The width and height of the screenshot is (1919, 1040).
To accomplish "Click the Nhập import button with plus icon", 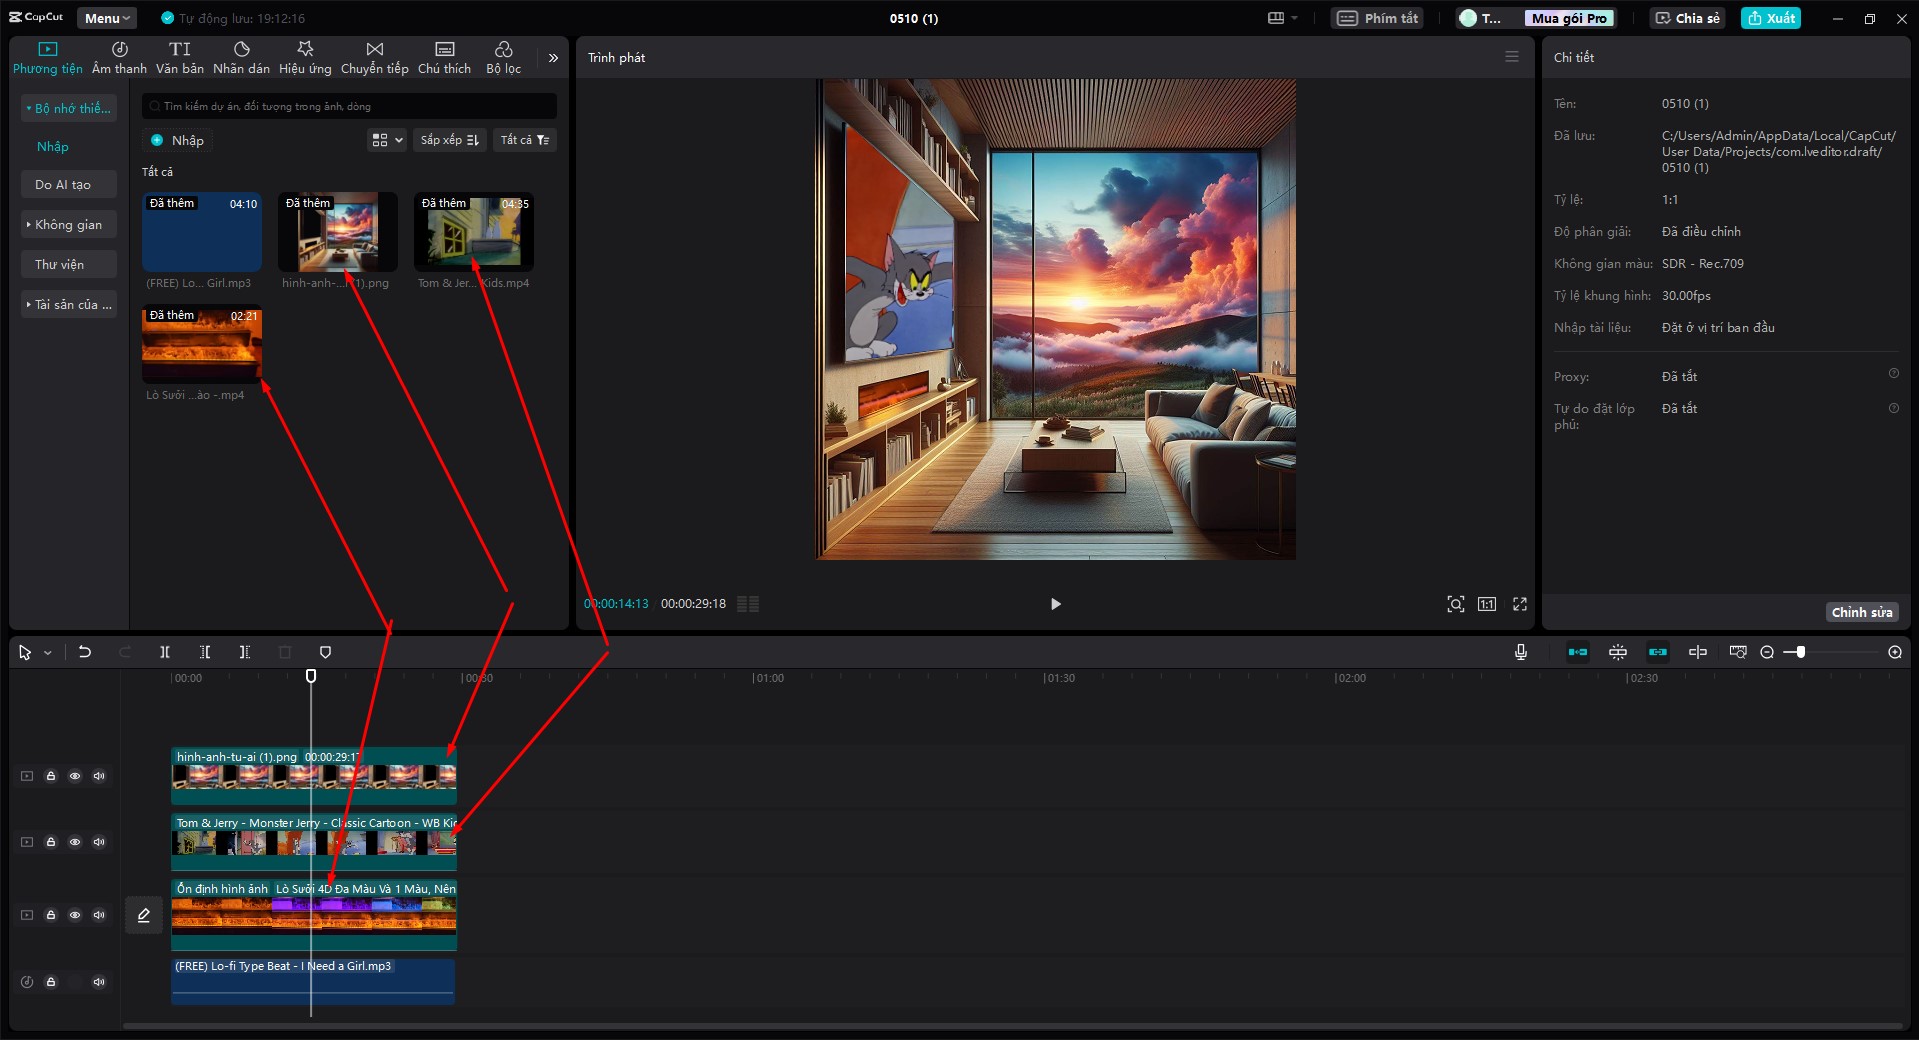I will (x=177, y=140).
